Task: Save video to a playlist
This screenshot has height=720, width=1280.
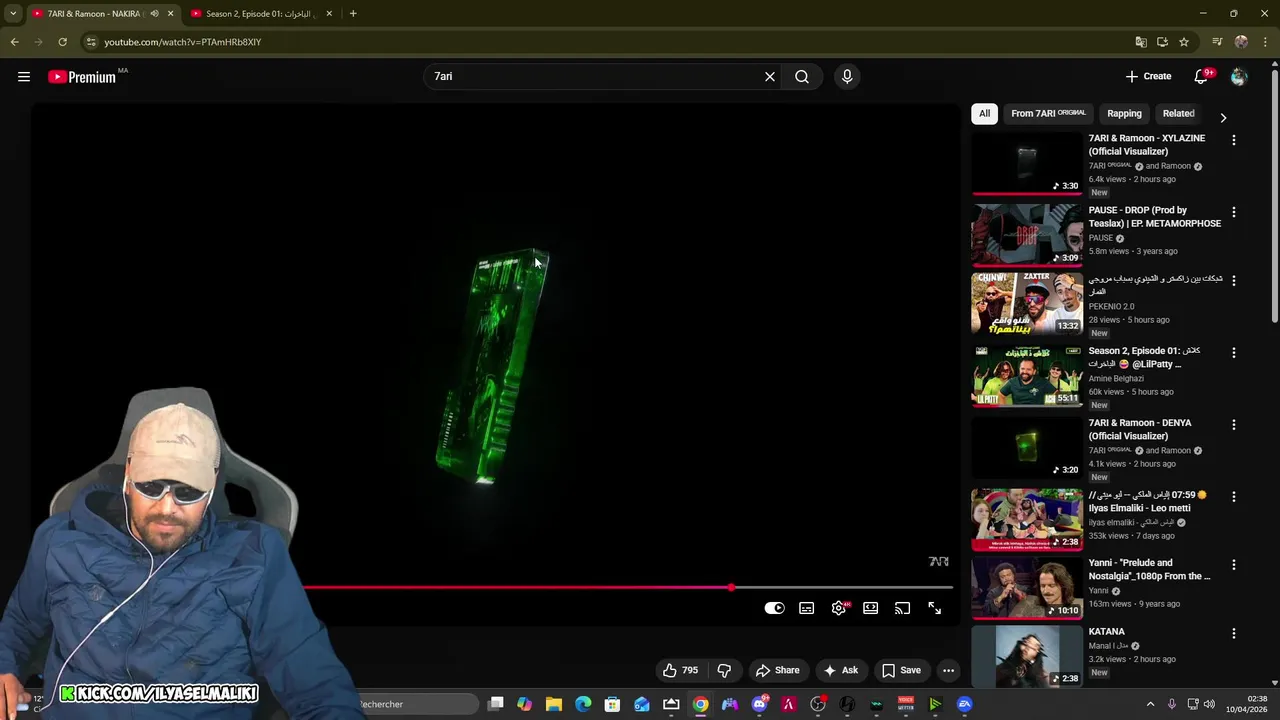Action: [x=901, y=670]
